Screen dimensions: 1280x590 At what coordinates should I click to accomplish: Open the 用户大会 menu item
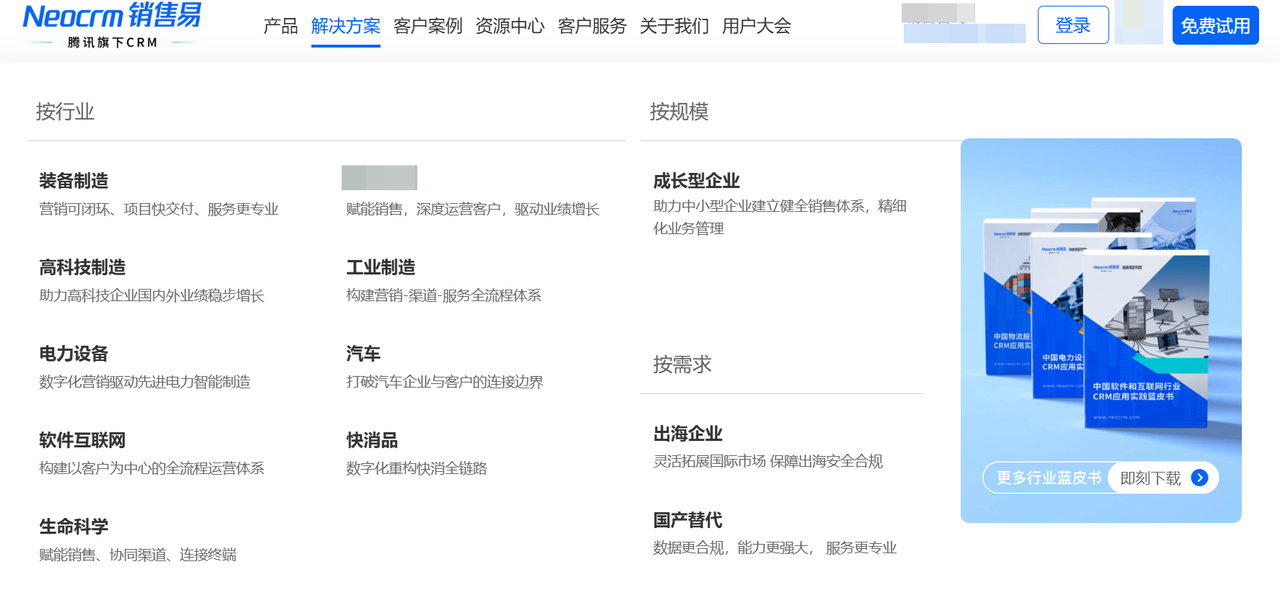pos(754,27)
